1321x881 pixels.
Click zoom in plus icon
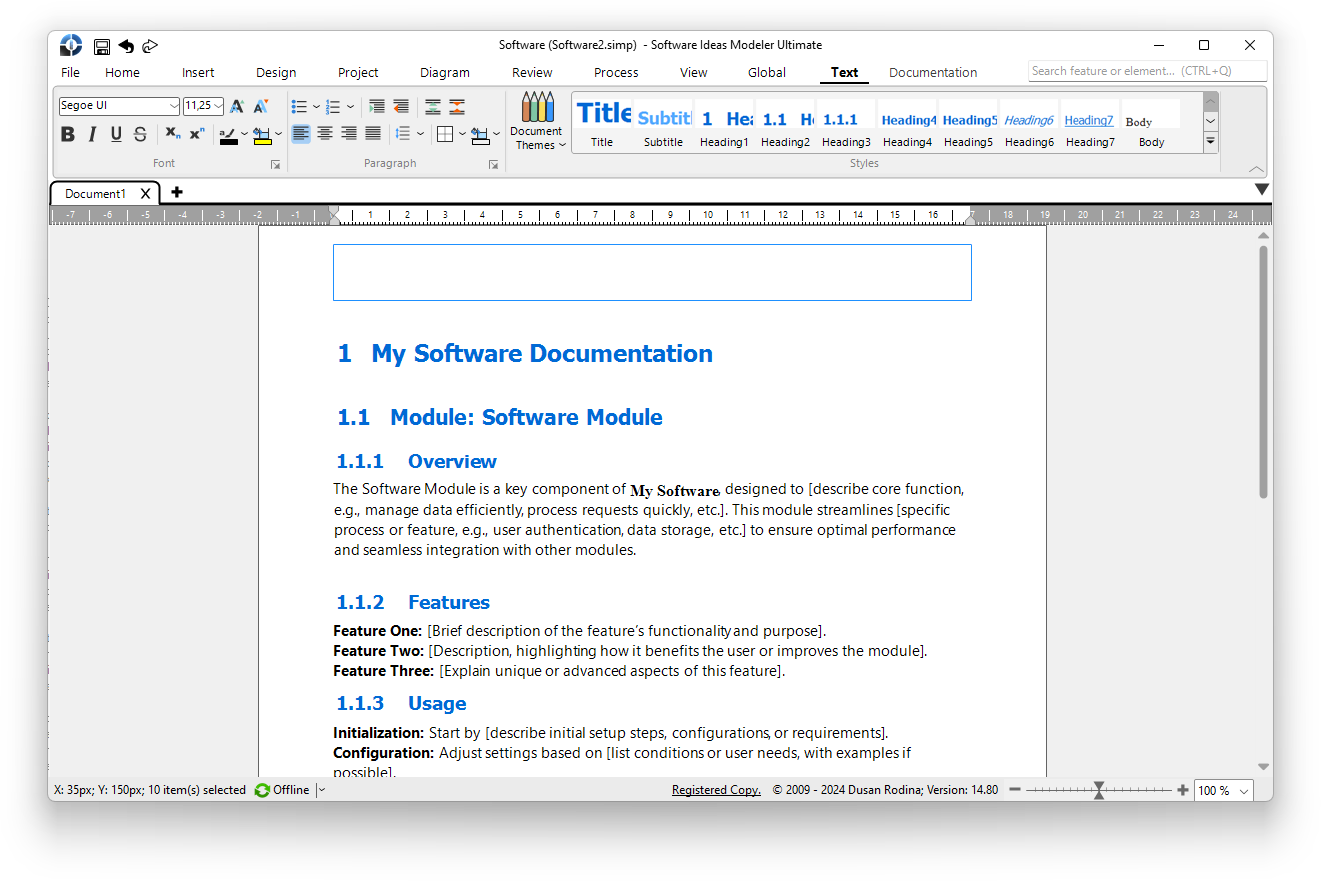coord(1183,790)
